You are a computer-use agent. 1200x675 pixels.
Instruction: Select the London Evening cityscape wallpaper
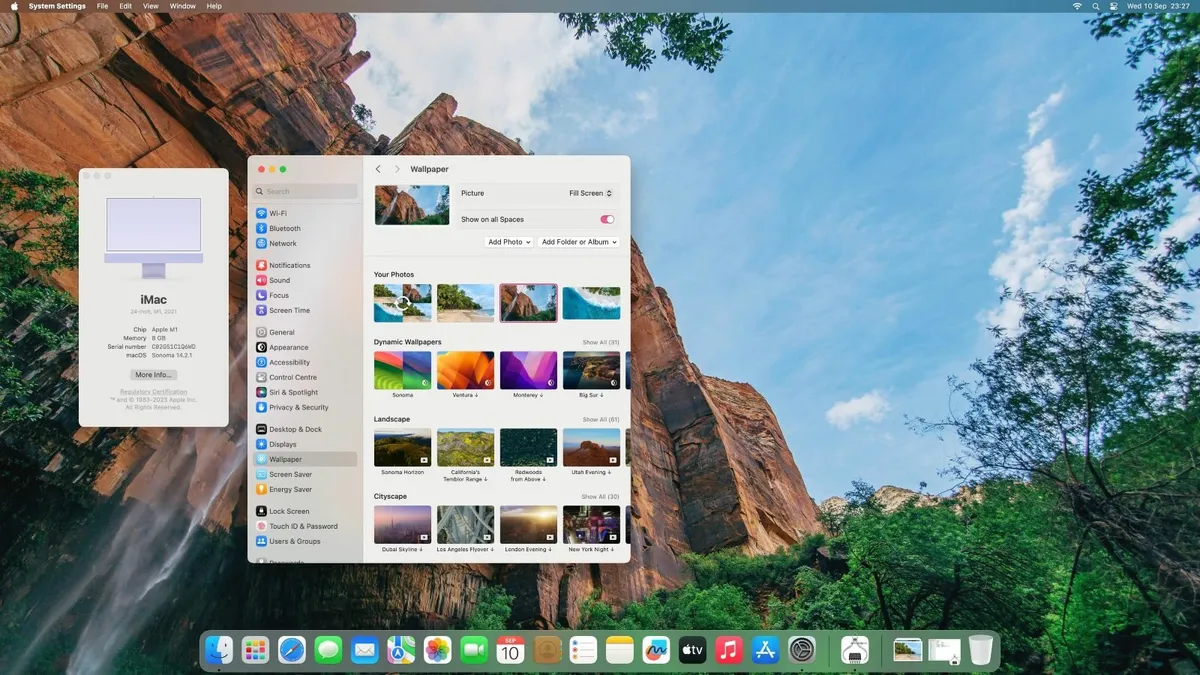click(528, 525)
